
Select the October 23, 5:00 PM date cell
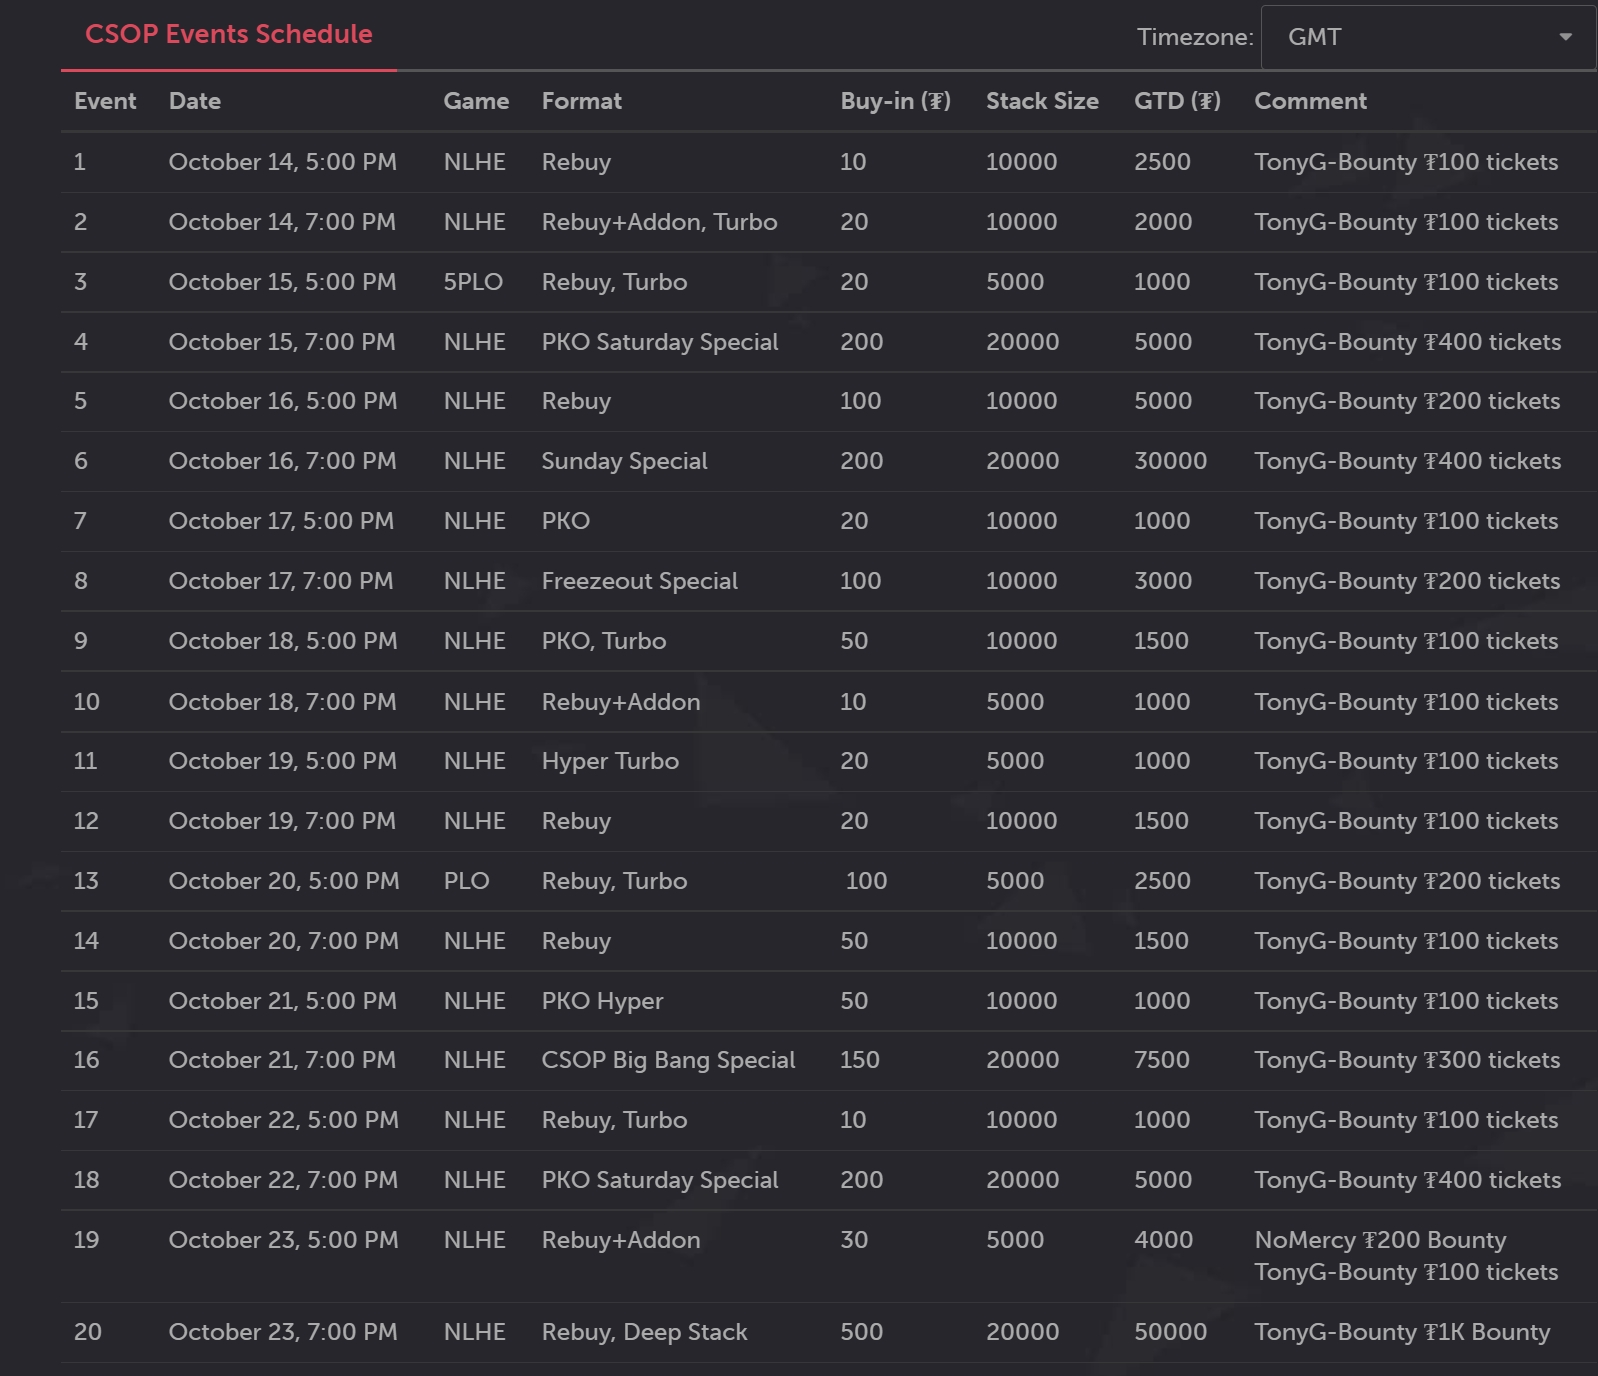click(x=283, y=1240)
